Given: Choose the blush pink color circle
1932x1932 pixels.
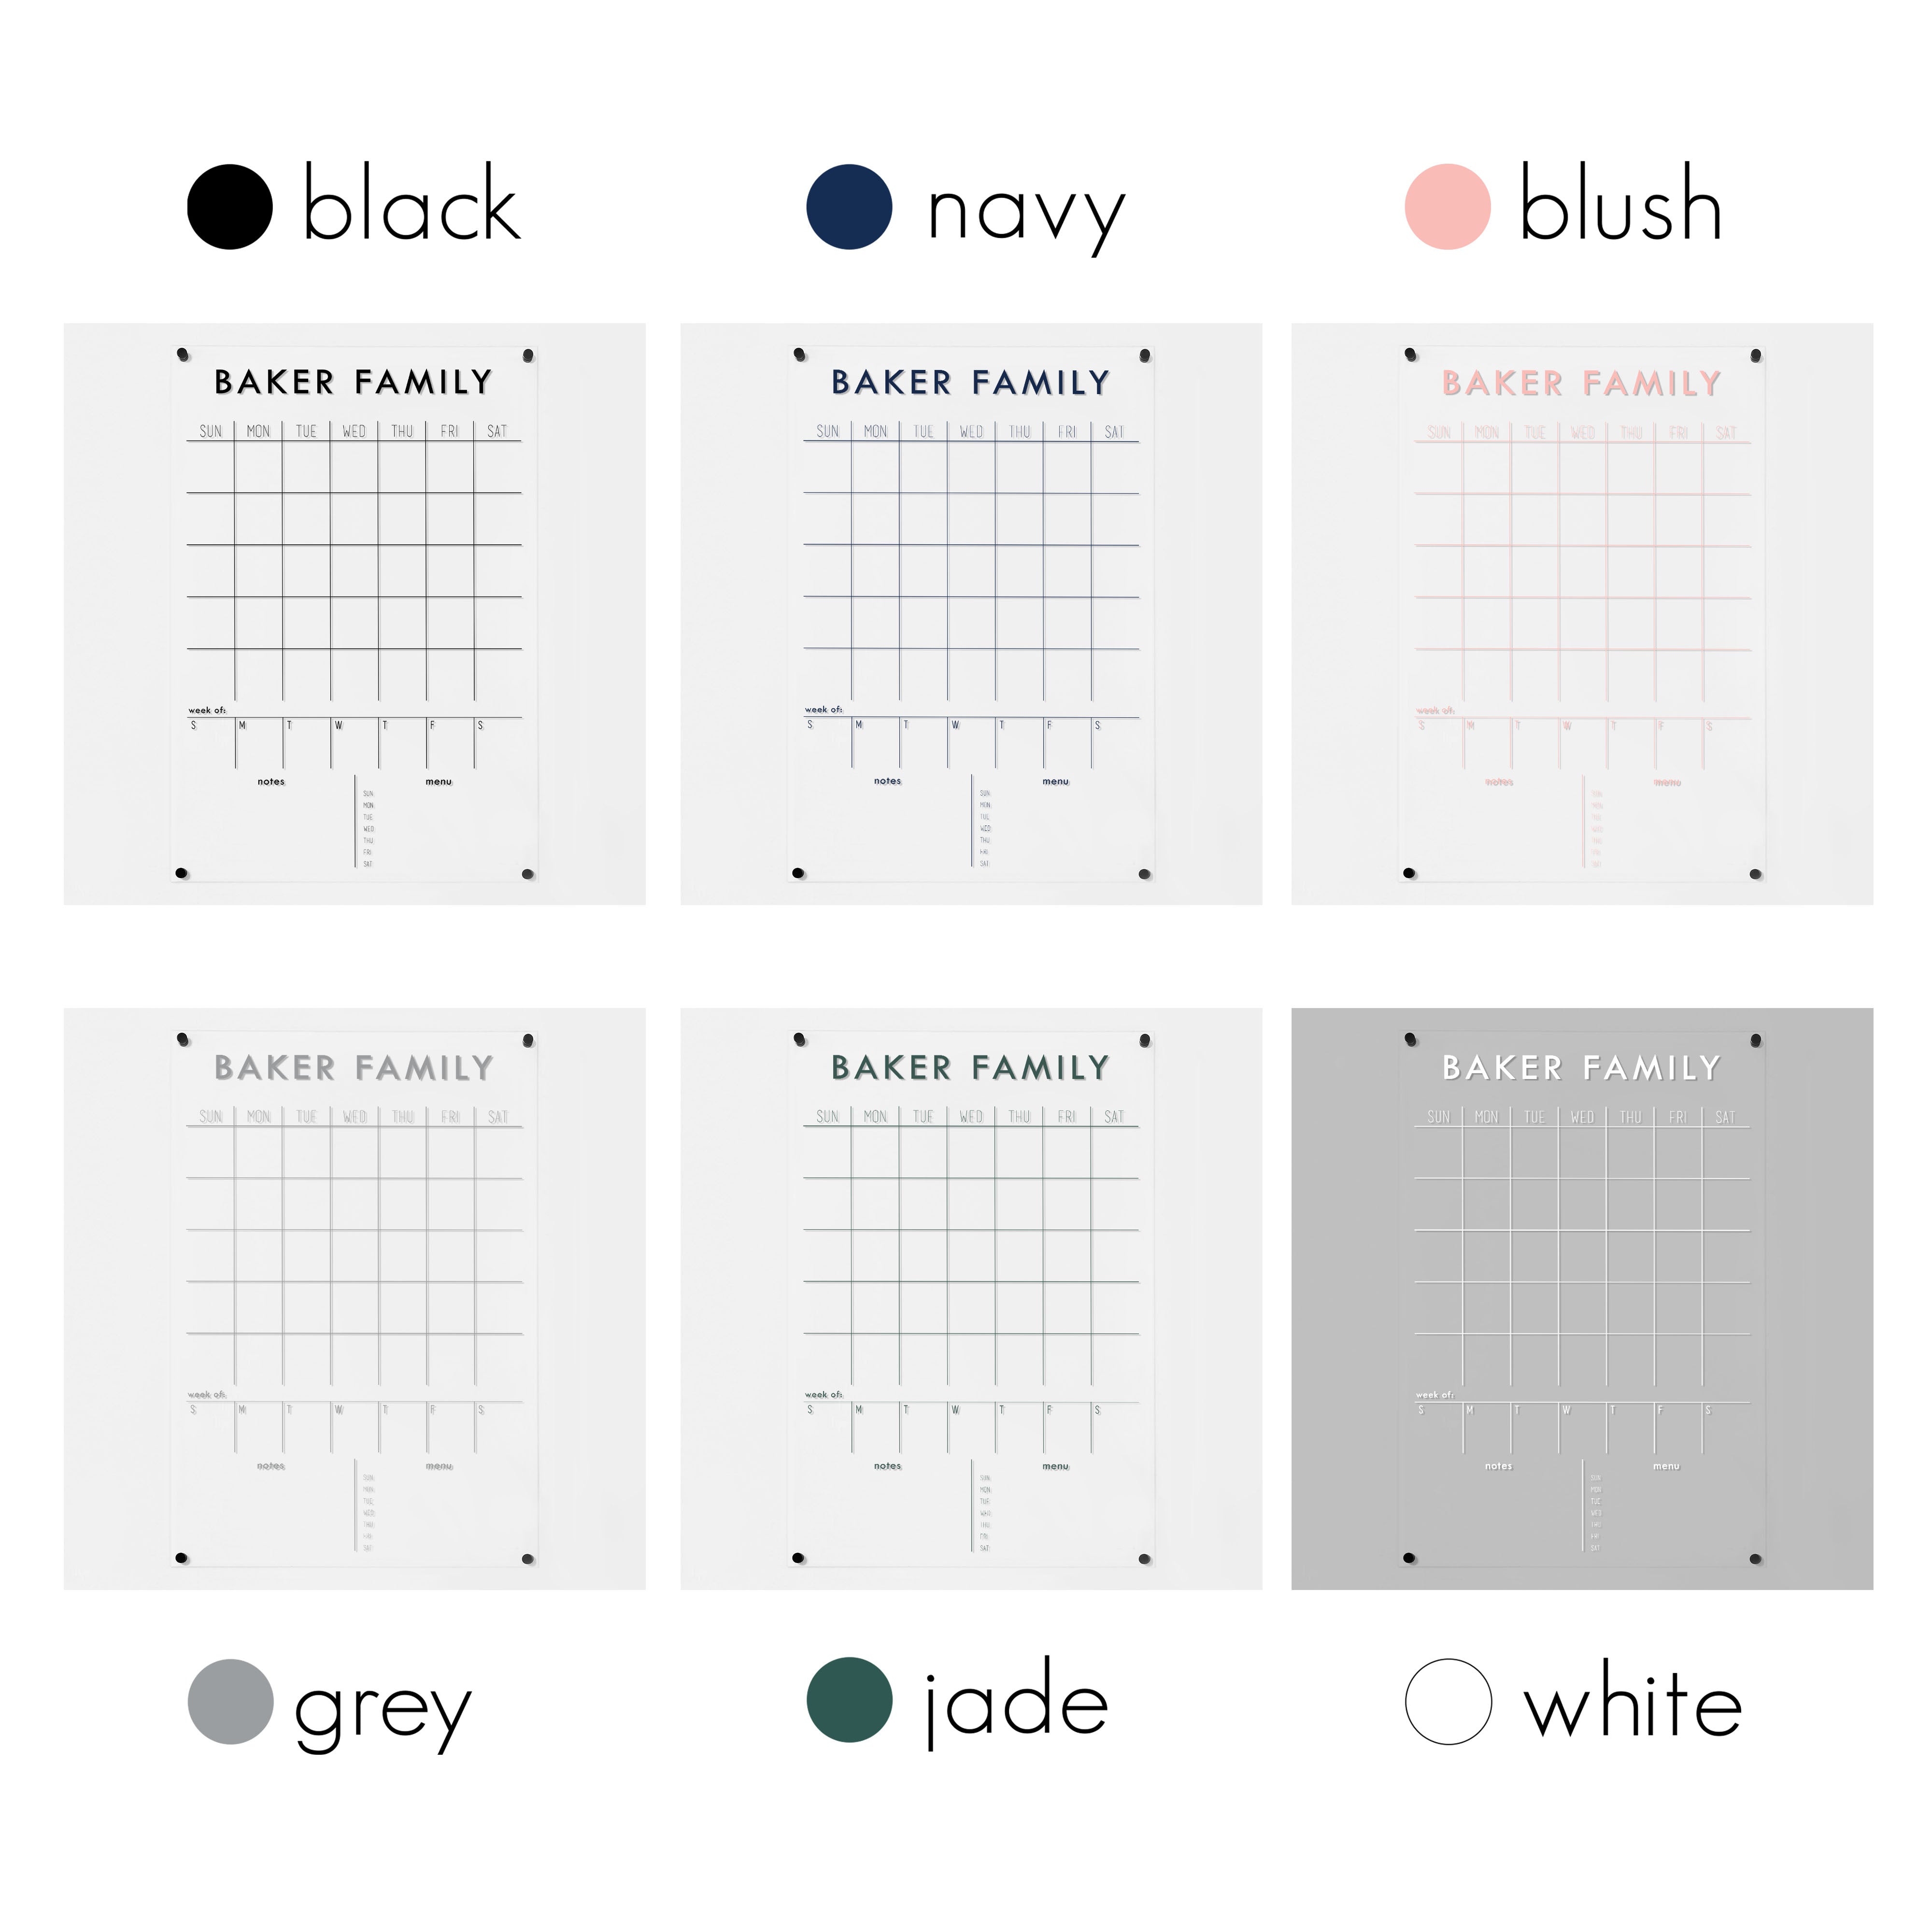Looking at the screenshot, I should 1447,207.
